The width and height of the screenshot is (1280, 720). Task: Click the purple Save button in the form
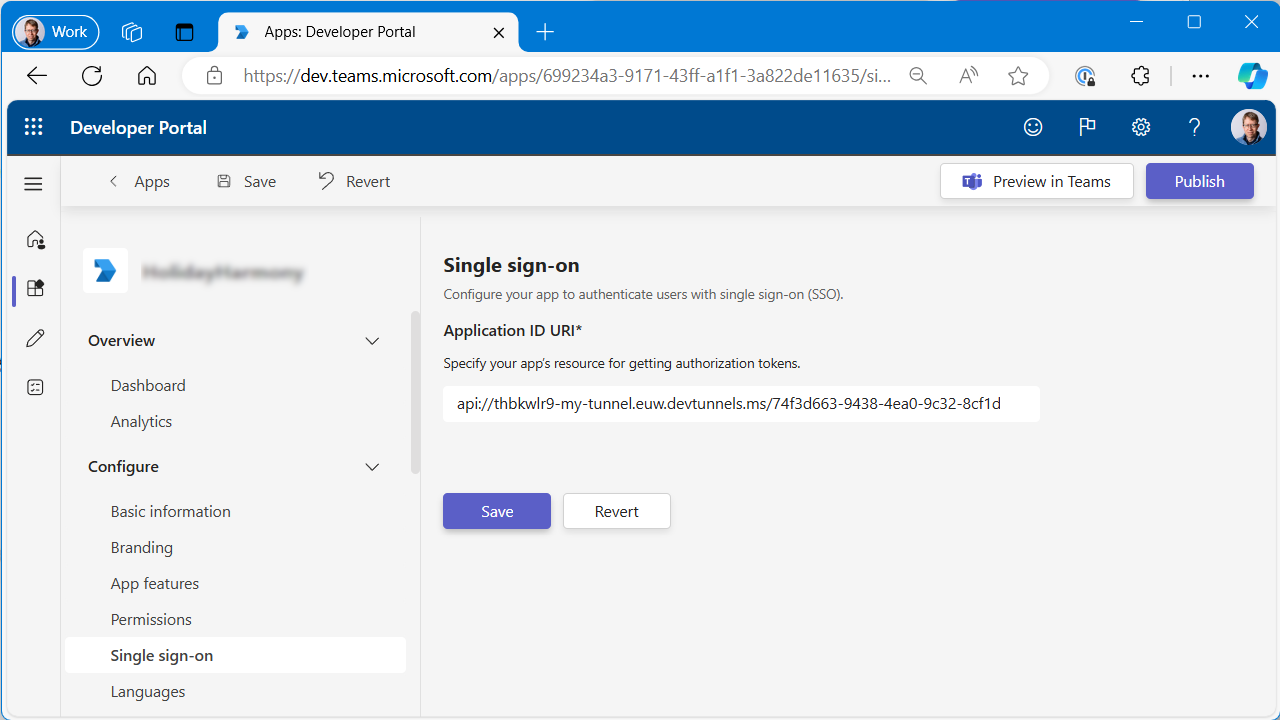click(497, 511)
